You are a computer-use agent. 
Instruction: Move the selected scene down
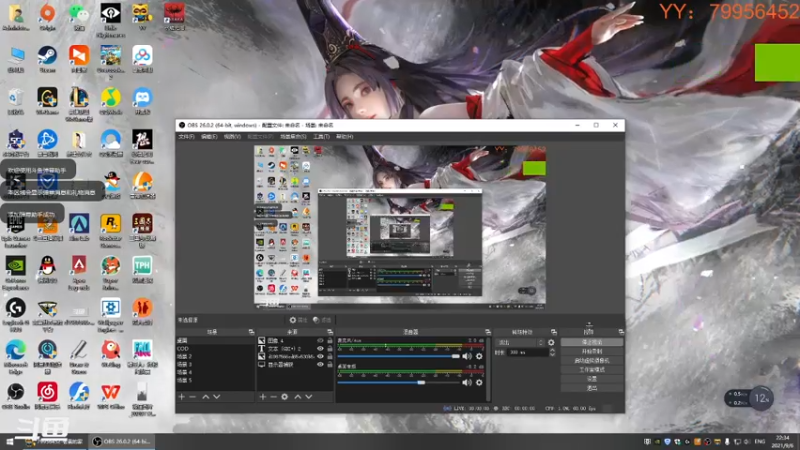point(217,396)
